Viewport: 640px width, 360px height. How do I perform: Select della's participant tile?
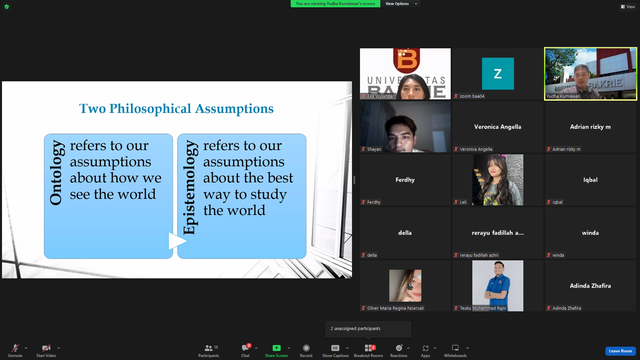click(405, 233)
